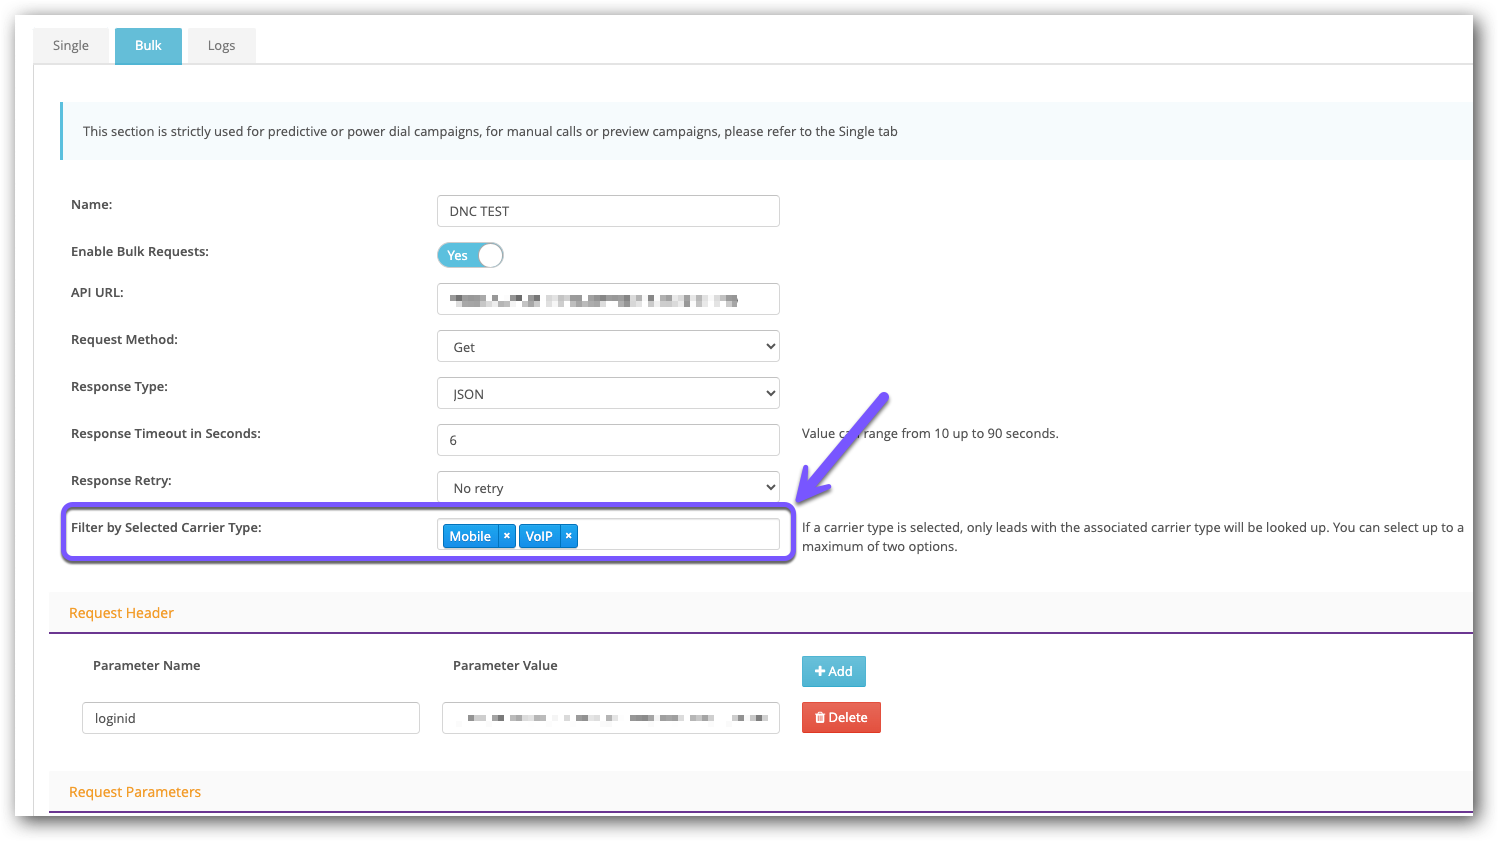Image resolution: width=1498 pixels, height=841 pixels.
Task: Switch to the Logs tab
Action: [221, 45]
